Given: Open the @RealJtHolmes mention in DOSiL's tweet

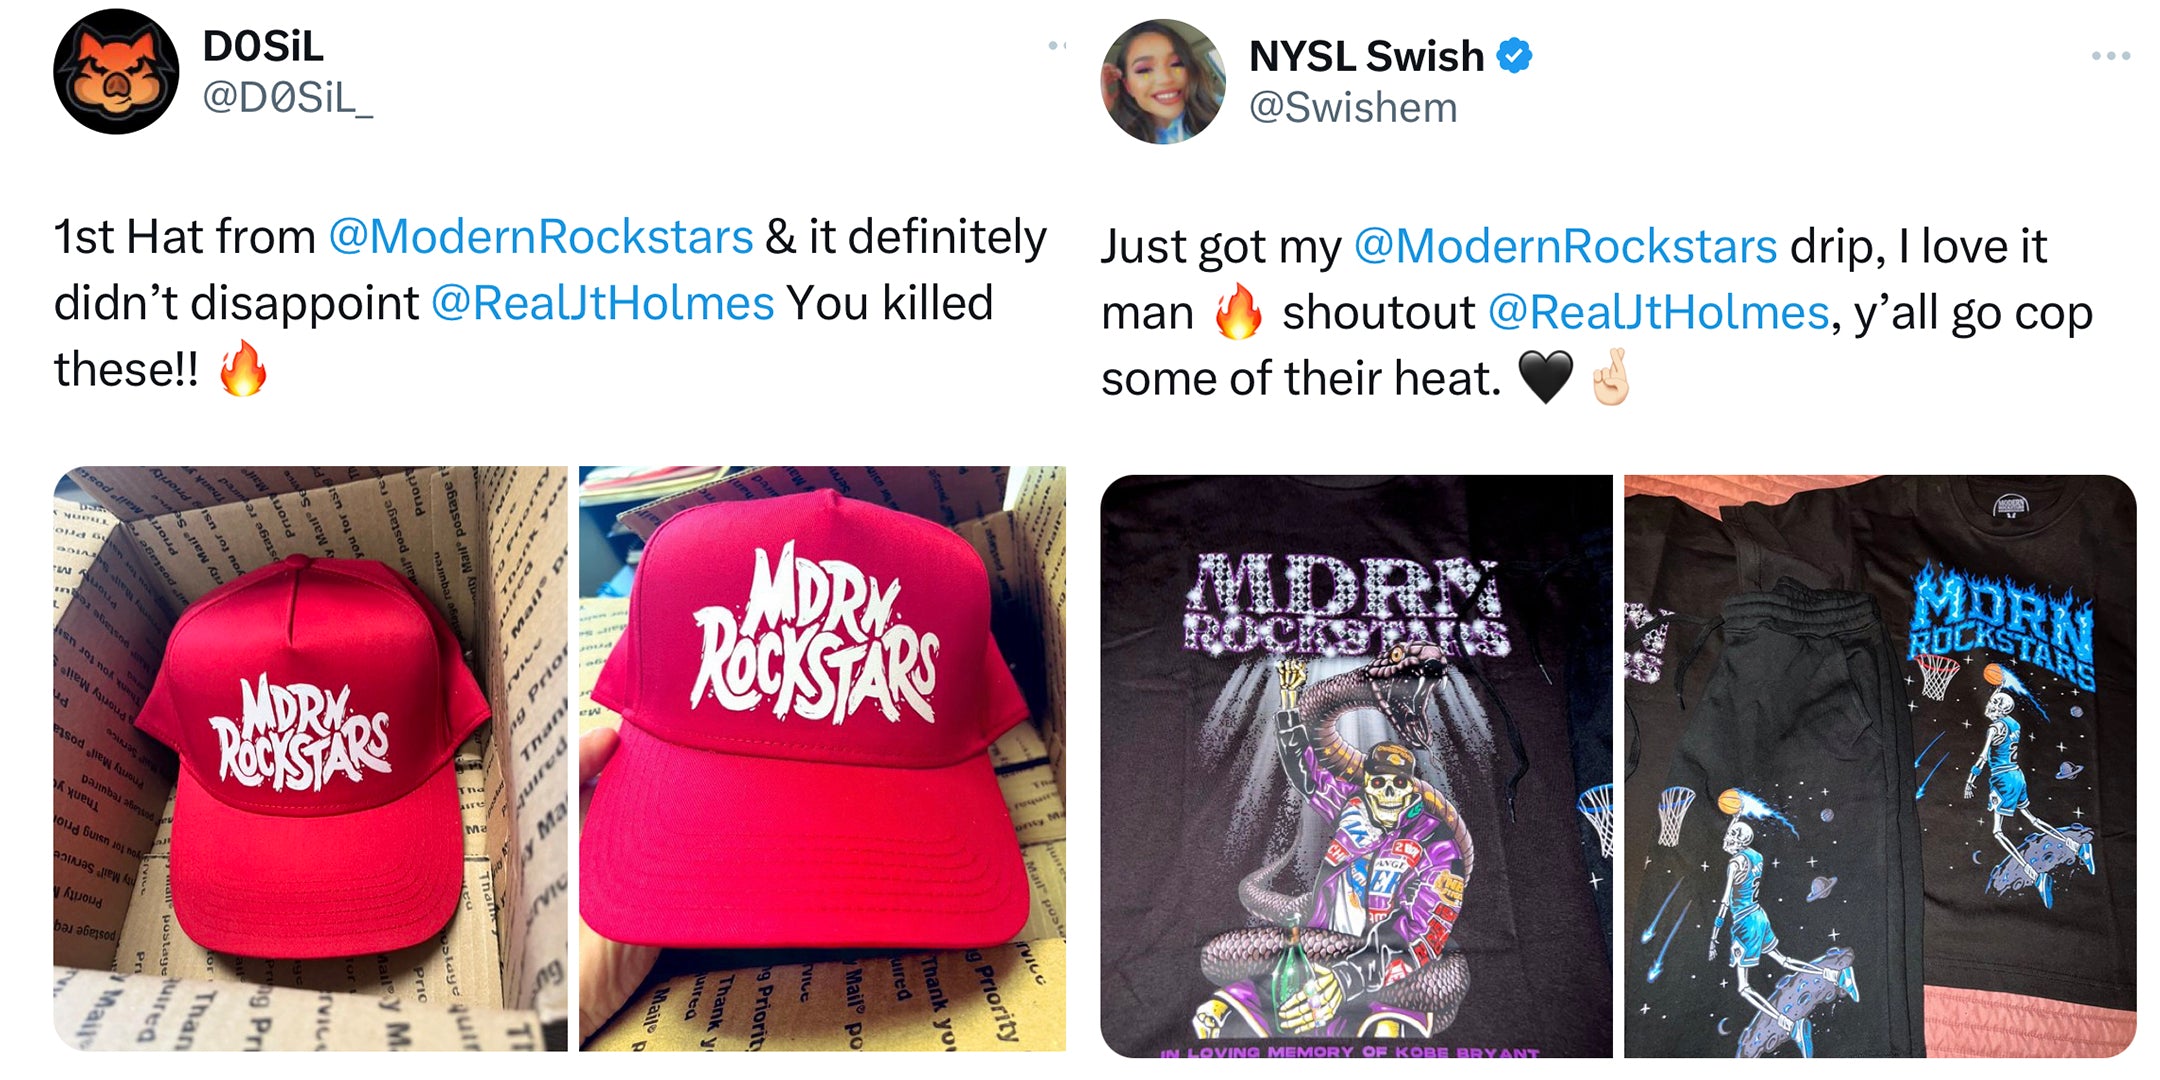Looking at the screenshot, I should 603,304.
